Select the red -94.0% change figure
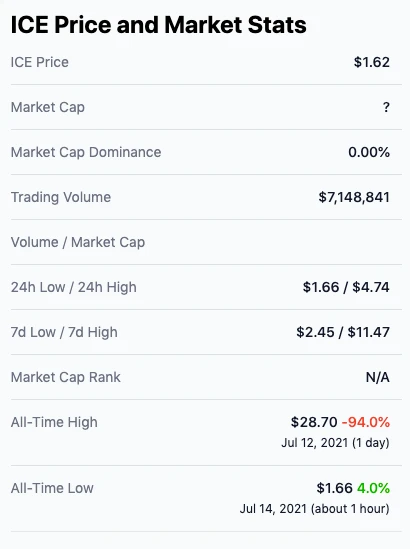Viewport: 410px width, 549px height. [366, 422]
